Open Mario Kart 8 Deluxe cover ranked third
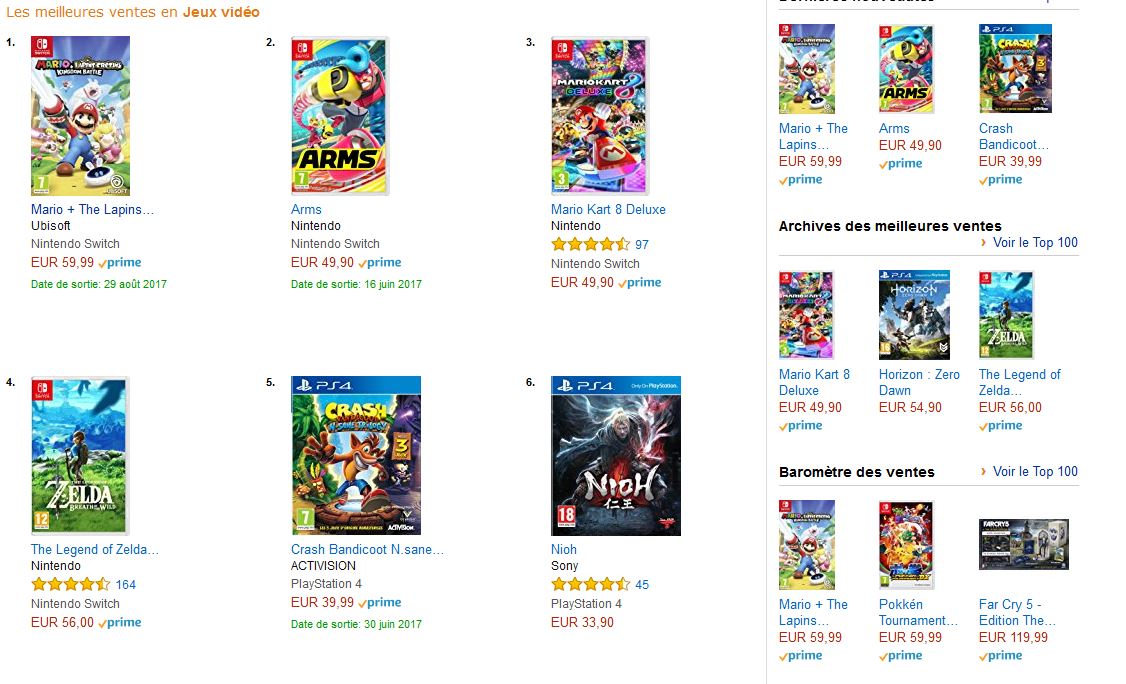The width and height of the screenshot is (1126, 684). (600, 115)
